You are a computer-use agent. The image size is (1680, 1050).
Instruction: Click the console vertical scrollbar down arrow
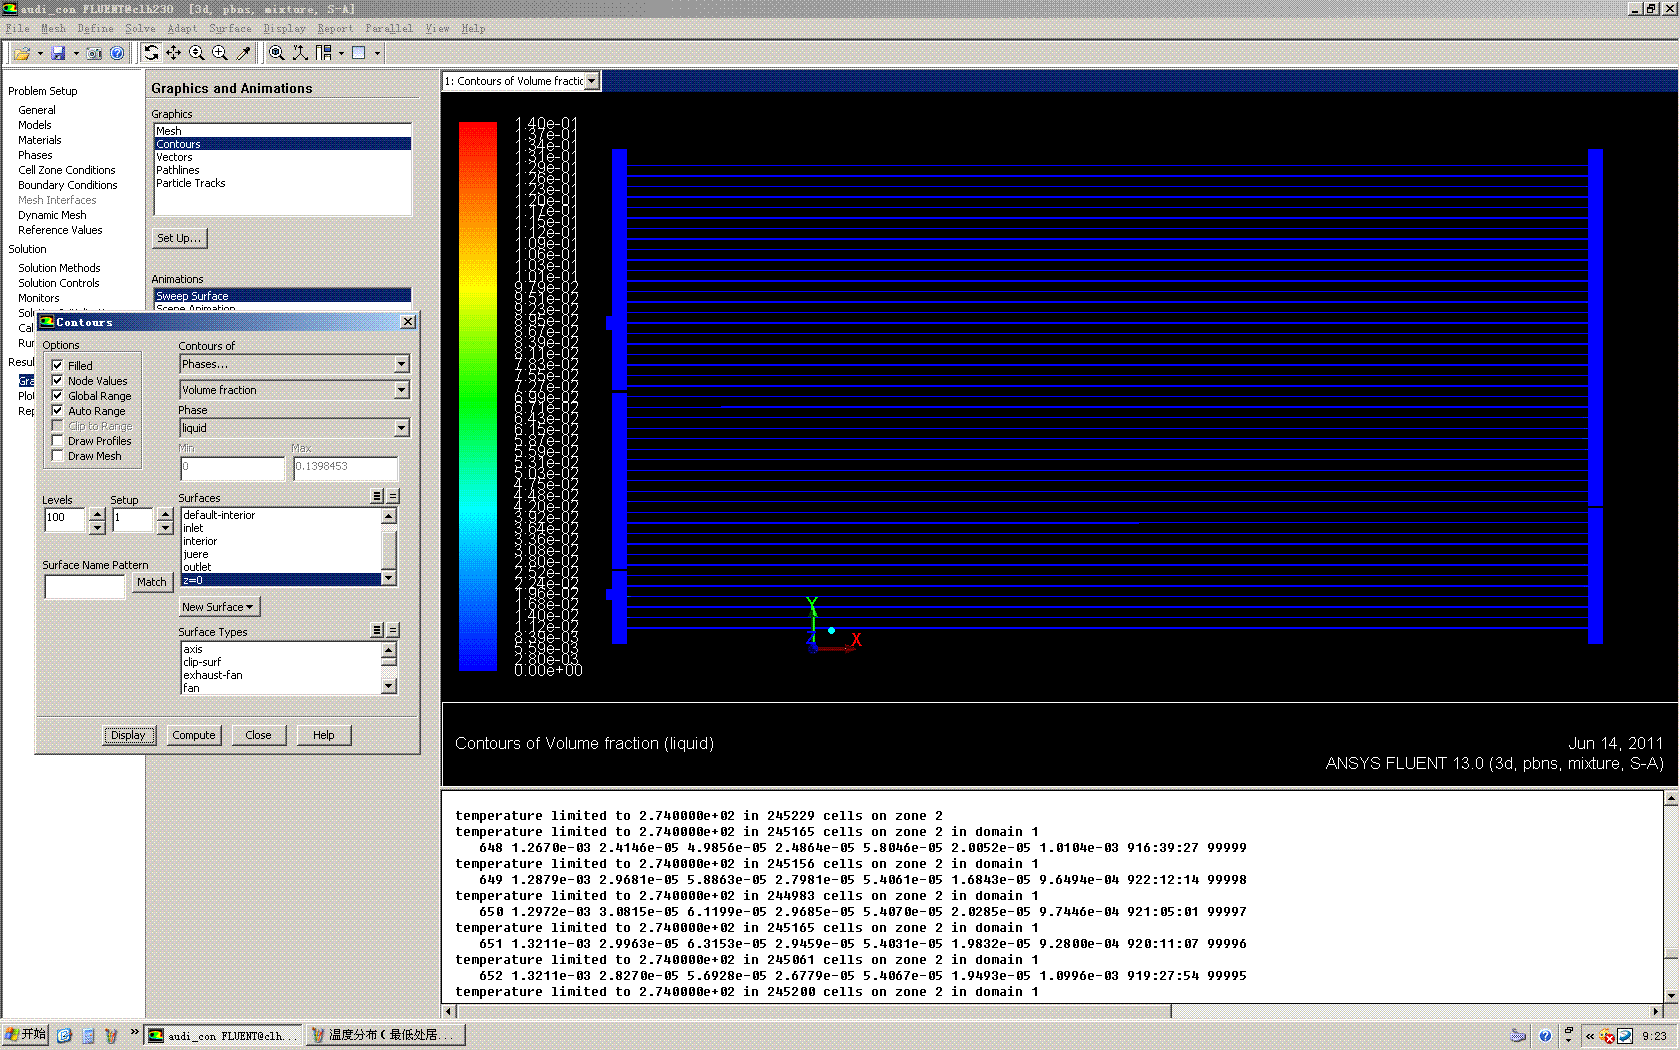(x=1670, y=996)
